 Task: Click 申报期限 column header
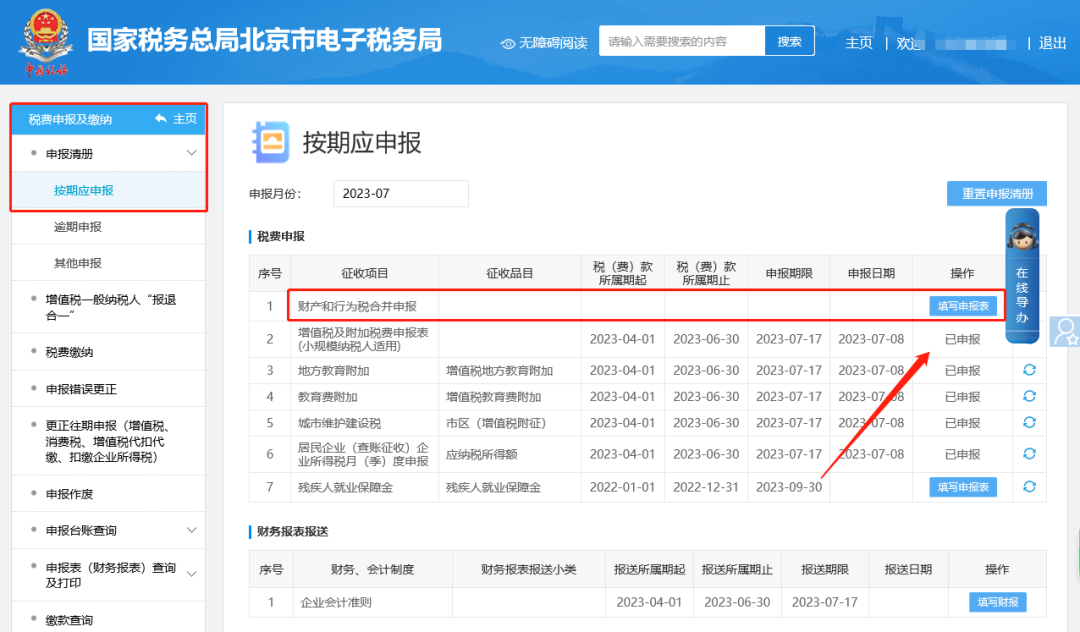789,273
